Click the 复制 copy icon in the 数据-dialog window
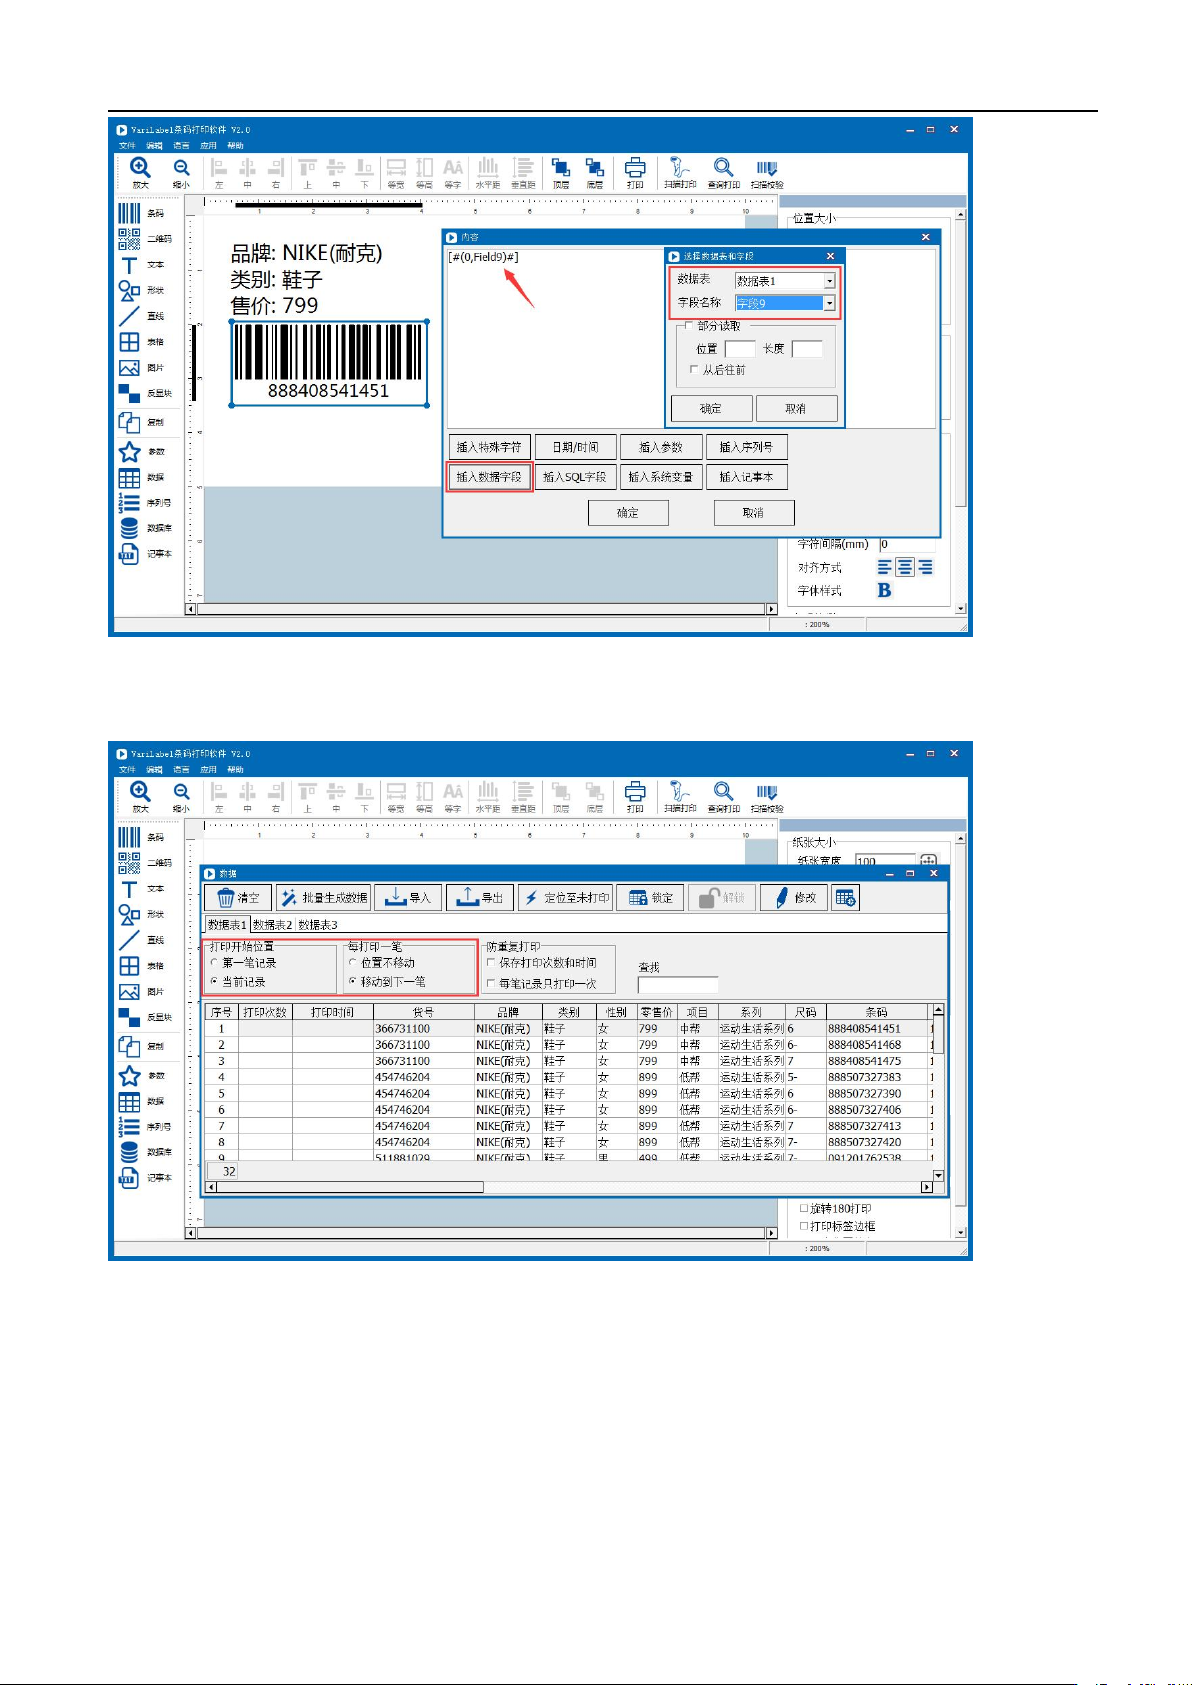 [130, 1046]
